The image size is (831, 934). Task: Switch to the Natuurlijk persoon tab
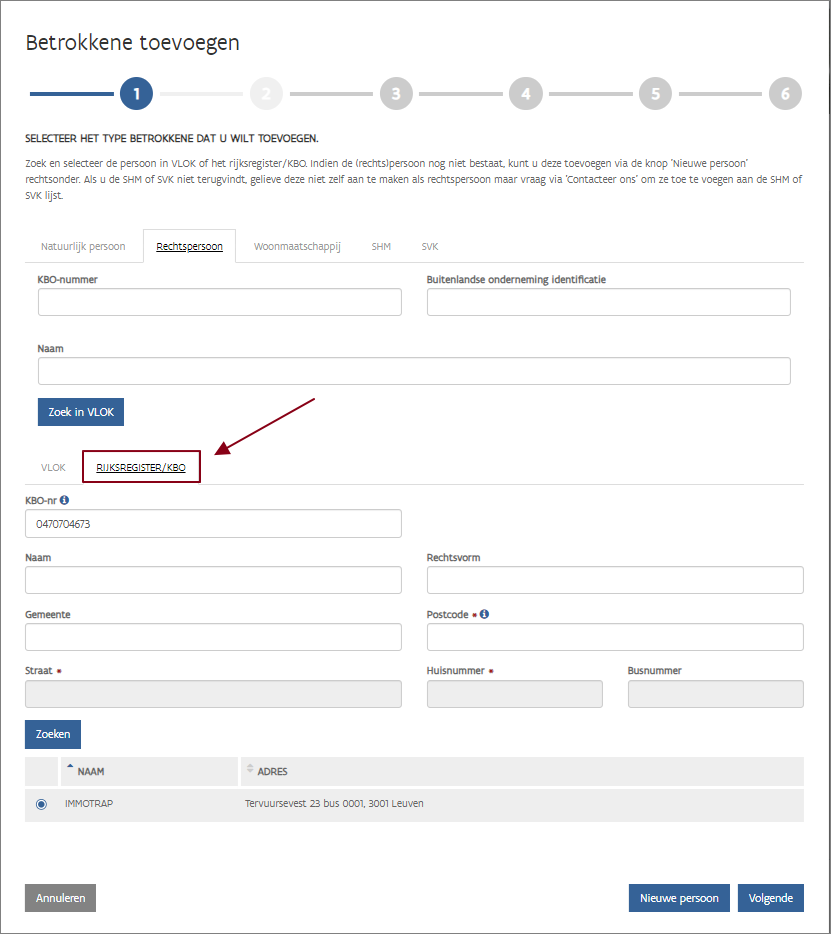83,246
